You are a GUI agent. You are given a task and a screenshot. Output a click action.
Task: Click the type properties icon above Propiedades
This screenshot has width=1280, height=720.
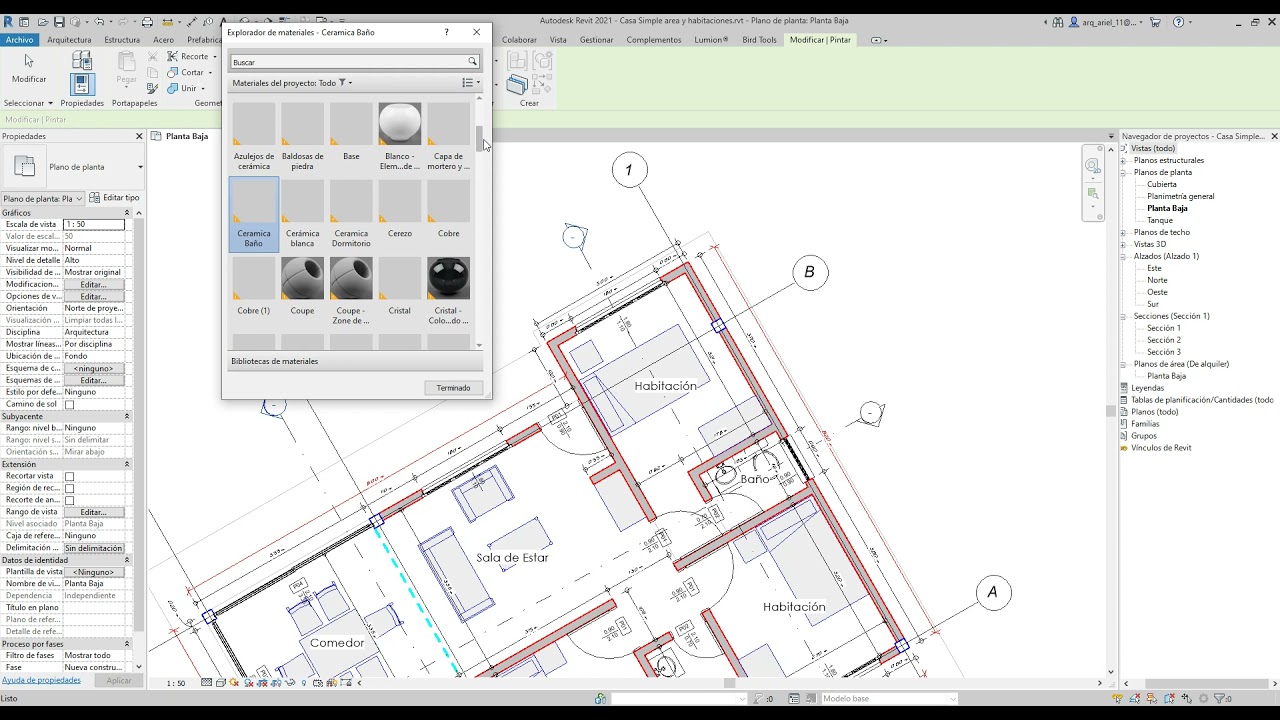click(x=82, y=60)
